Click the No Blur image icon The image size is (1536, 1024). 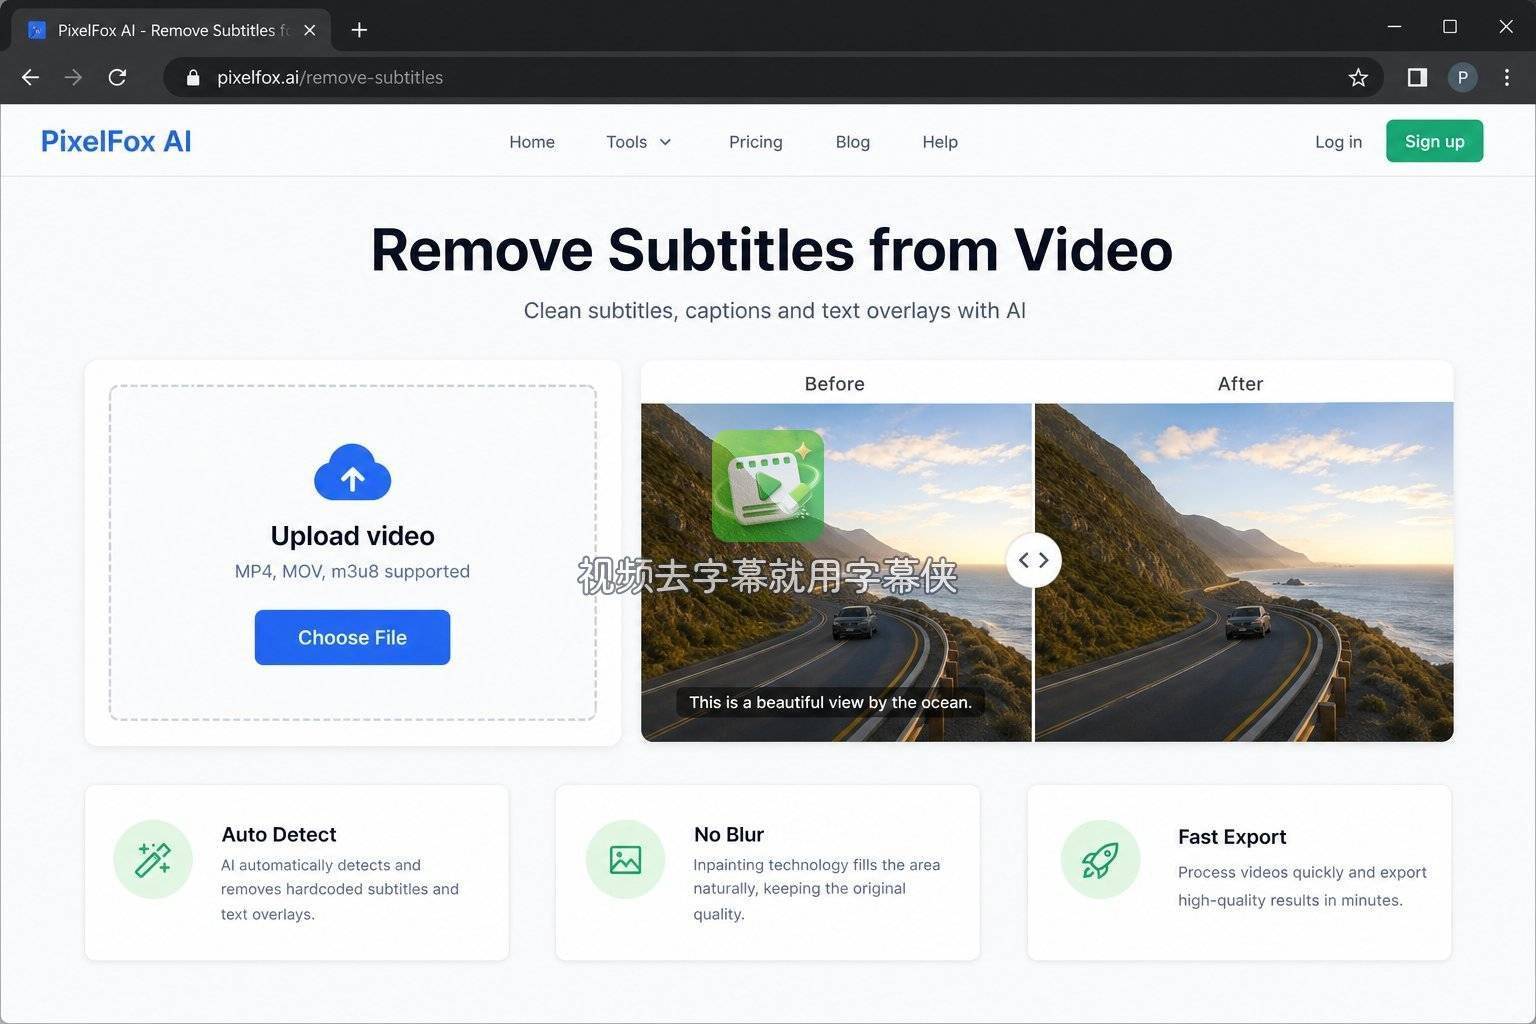(625, 859)
